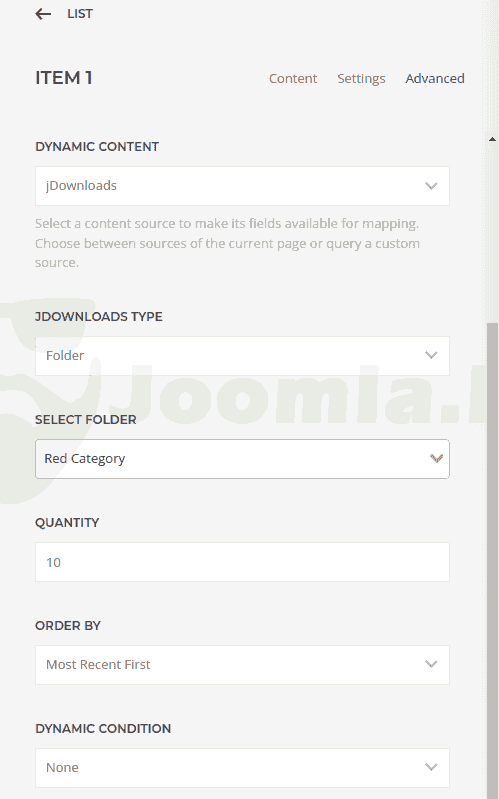This screenshot has height=799, width=499.
Task: Click the arrow icon in Red Category select
Action: point(436,458)
